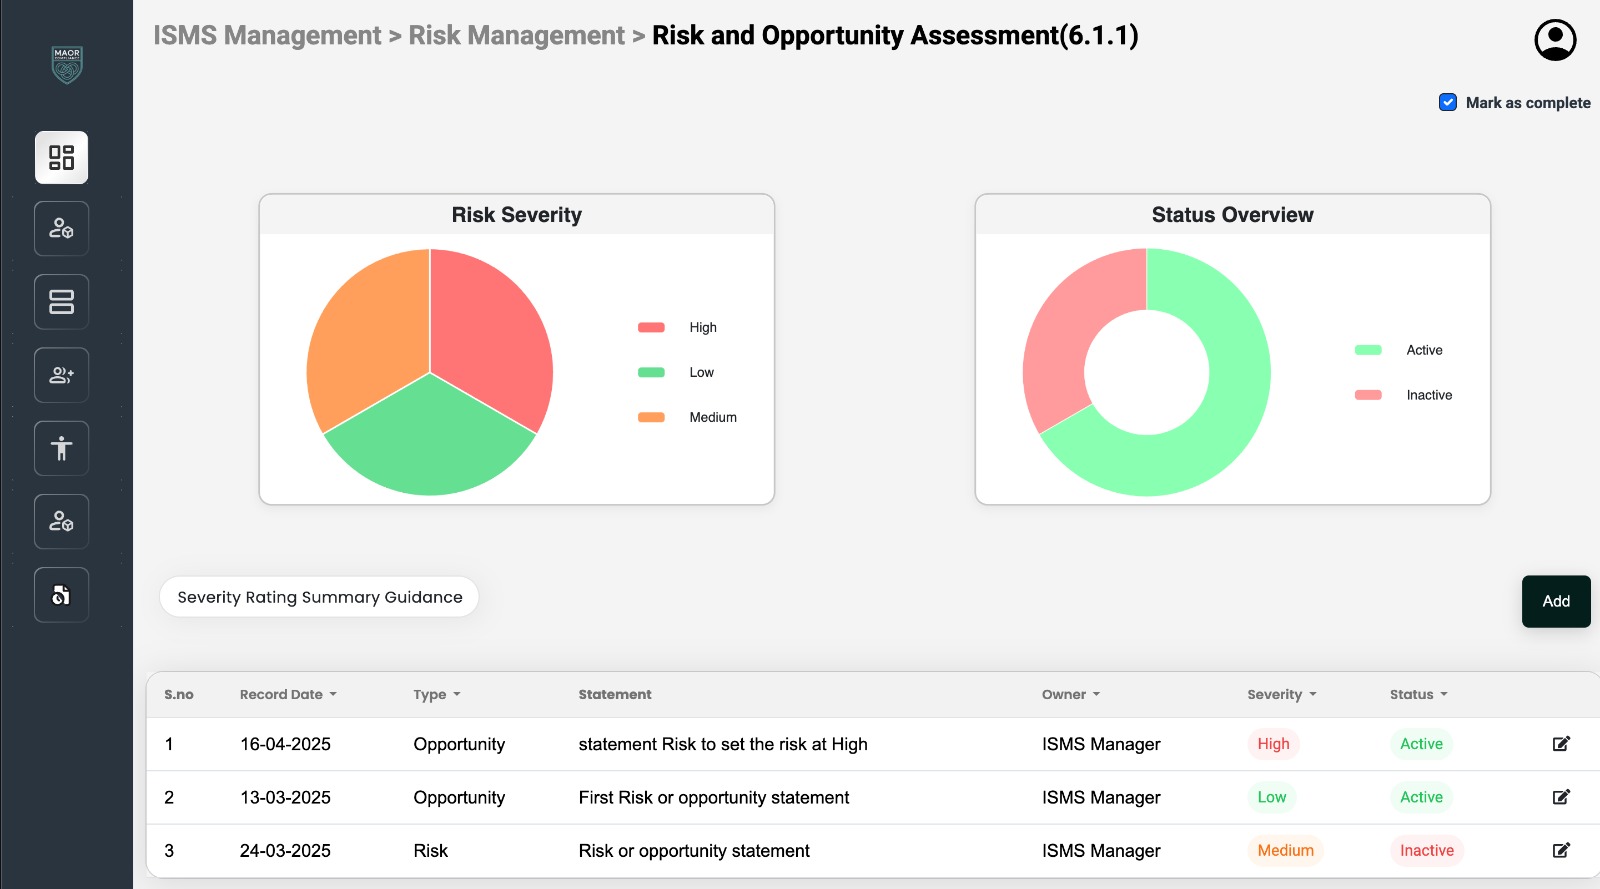This screenshot has height=889, width=1600.
Task: Toggle the Mark as complete checkbox
Action: tap(1448, 102)
